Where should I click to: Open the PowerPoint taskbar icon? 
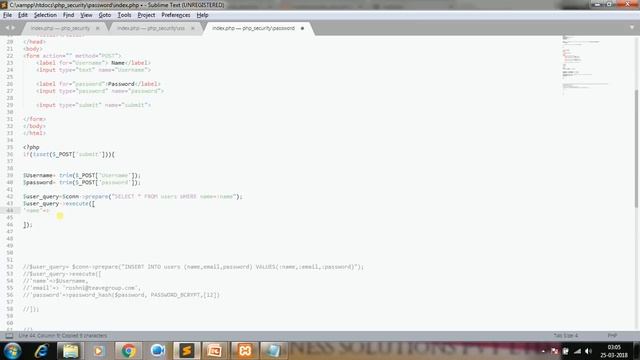pyautogui.click(x=215, y=351)
